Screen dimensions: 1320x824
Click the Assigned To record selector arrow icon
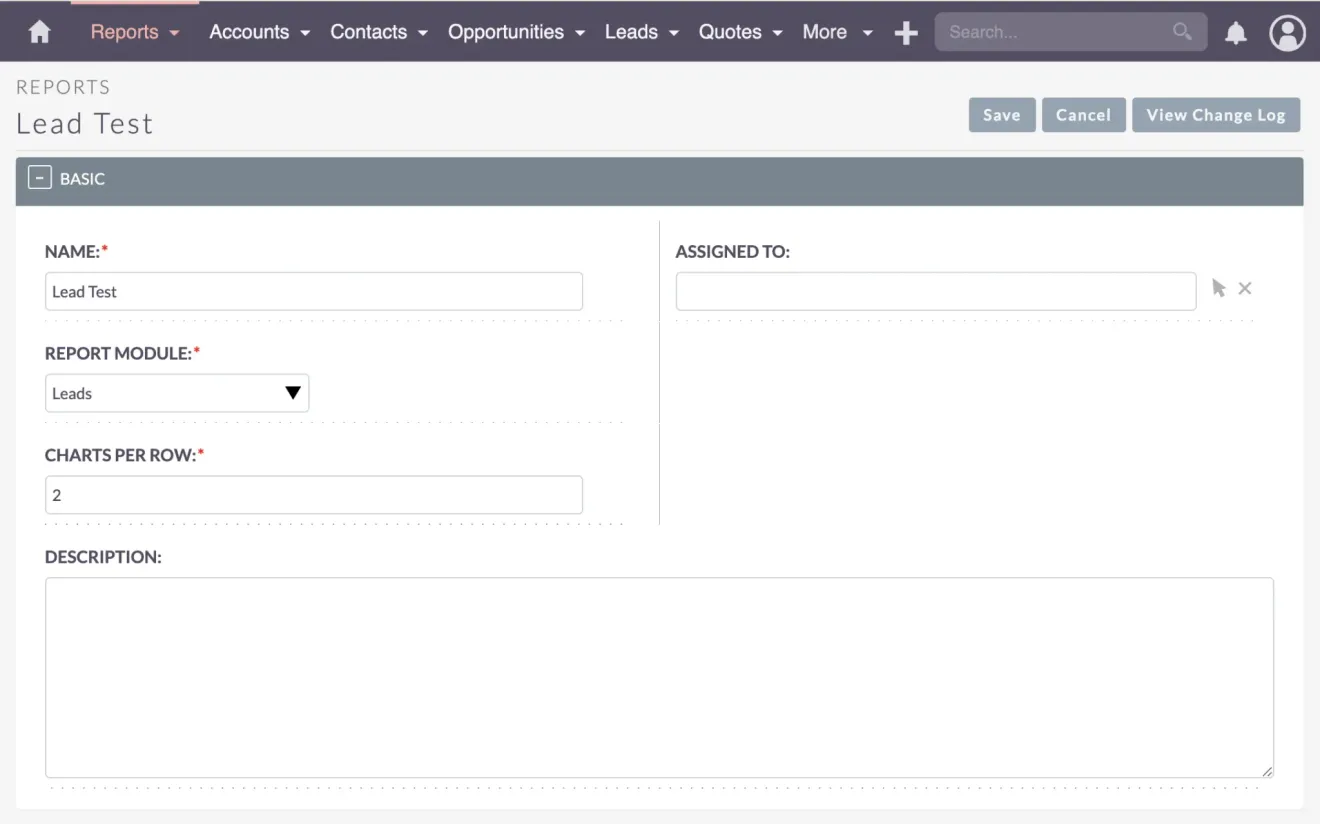point(1218,288)
